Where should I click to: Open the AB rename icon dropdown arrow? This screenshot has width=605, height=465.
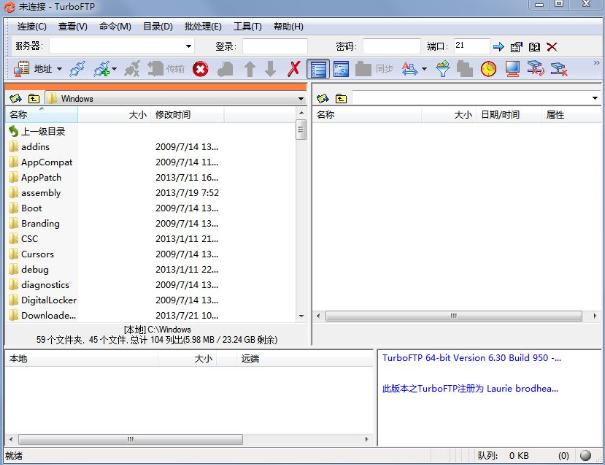tap(424, 69)
